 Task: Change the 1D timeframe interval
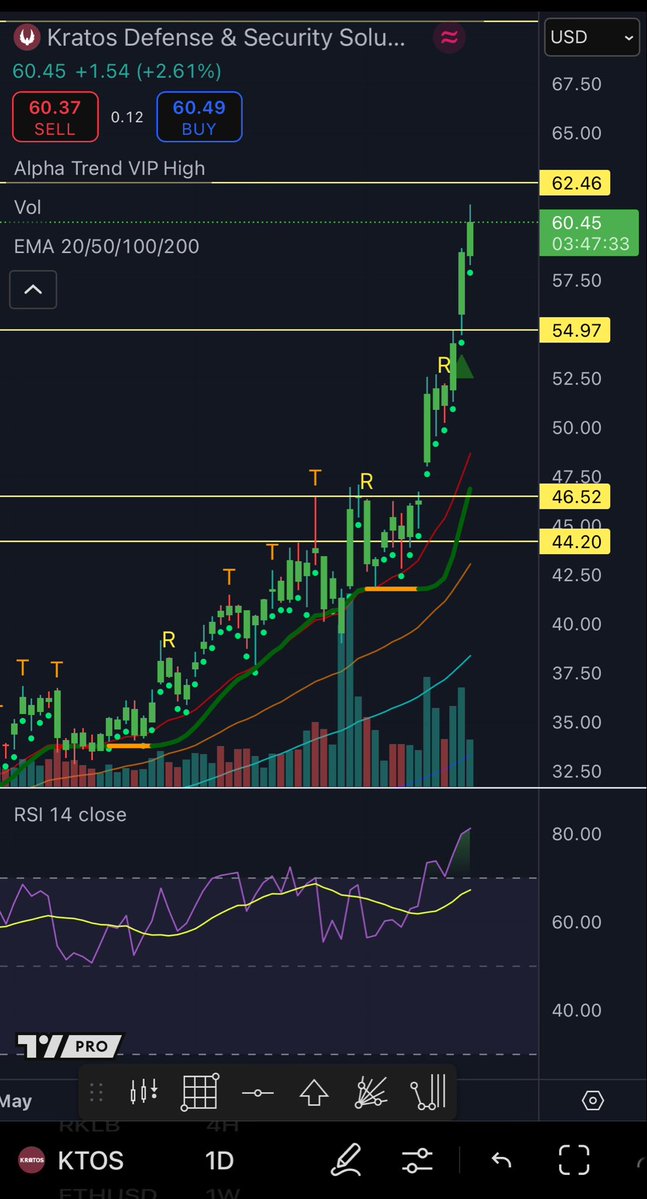219,1160
